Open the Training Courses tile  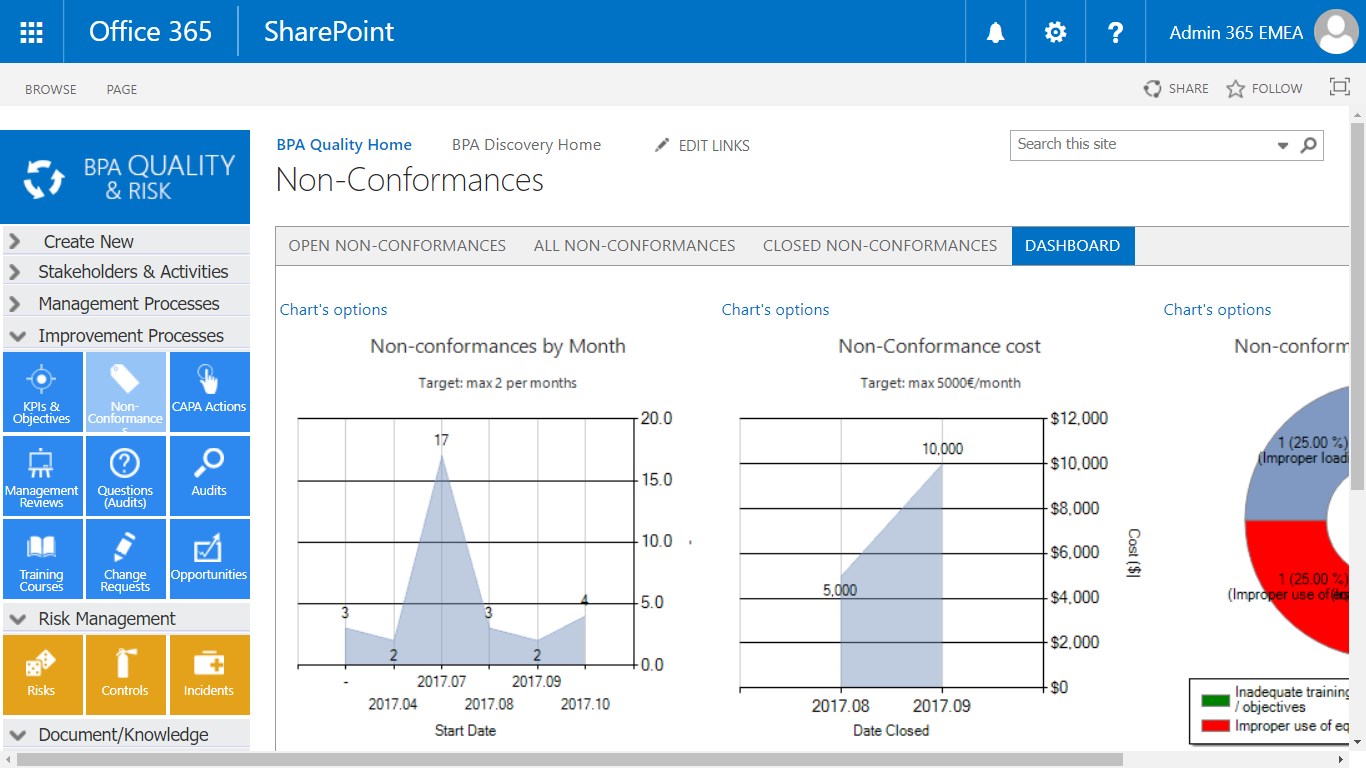pyautogui.click(x=42, y=559)
